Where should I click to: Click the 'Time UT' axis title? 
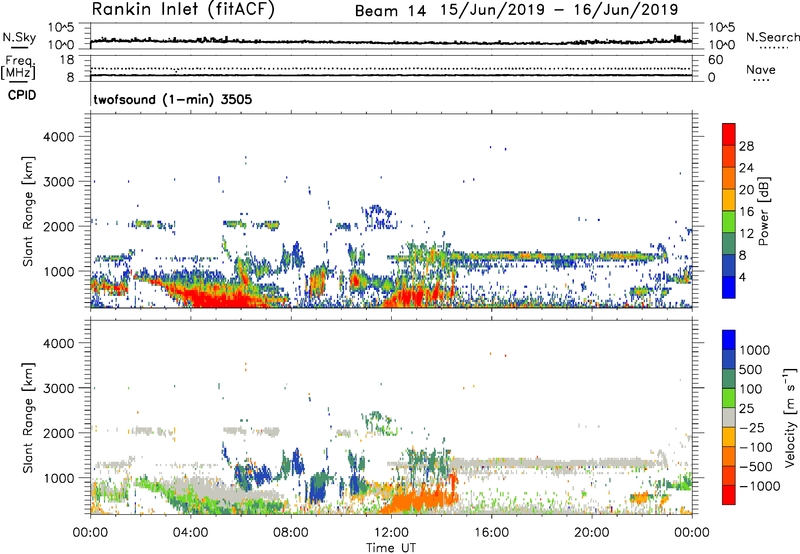click(x=391, y=548)
